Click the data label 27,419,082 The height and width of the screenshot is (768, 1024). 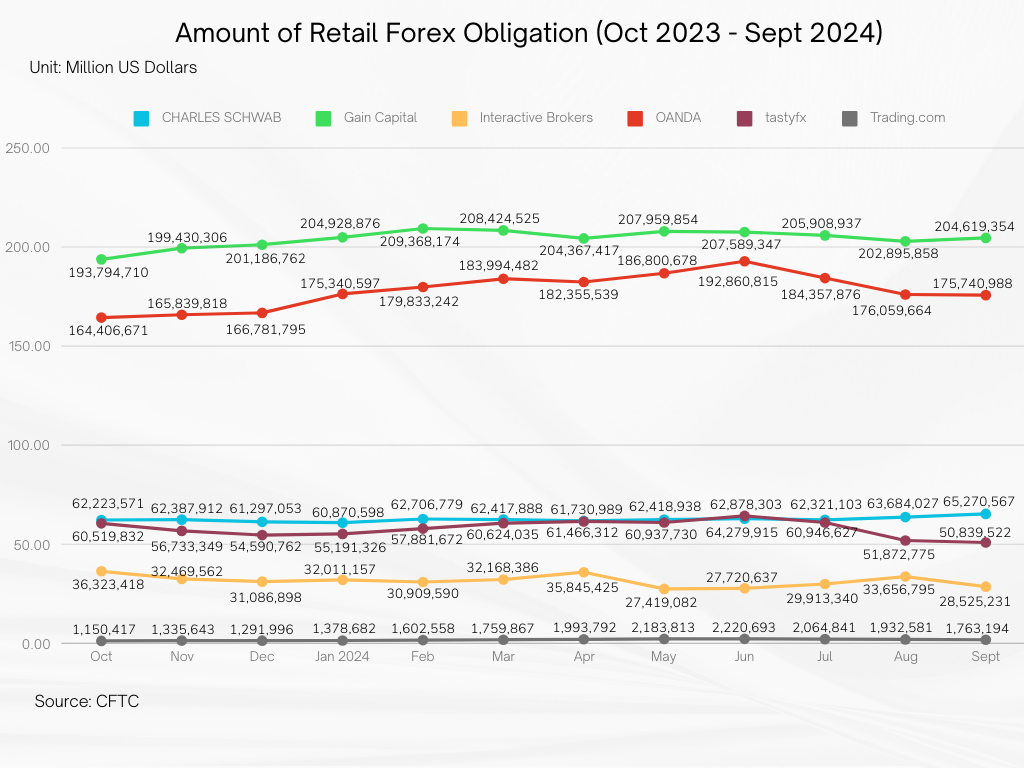pos(661,602)
